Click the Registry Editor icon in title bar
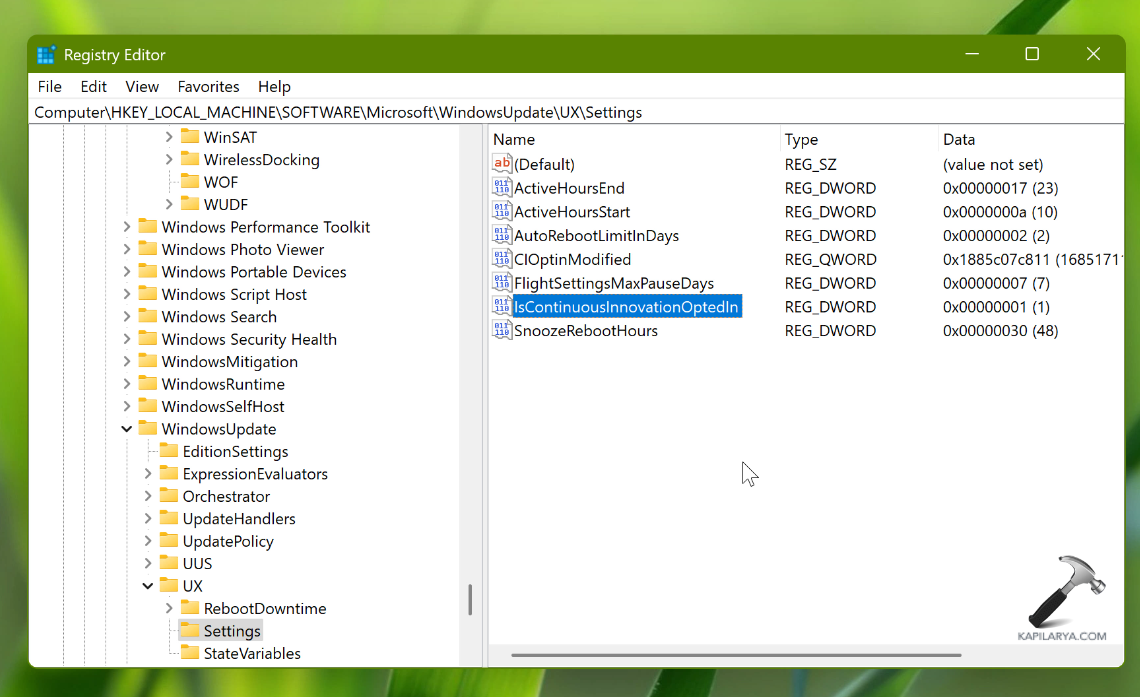Screen dimensions: 1140x697 coord(46,54)
